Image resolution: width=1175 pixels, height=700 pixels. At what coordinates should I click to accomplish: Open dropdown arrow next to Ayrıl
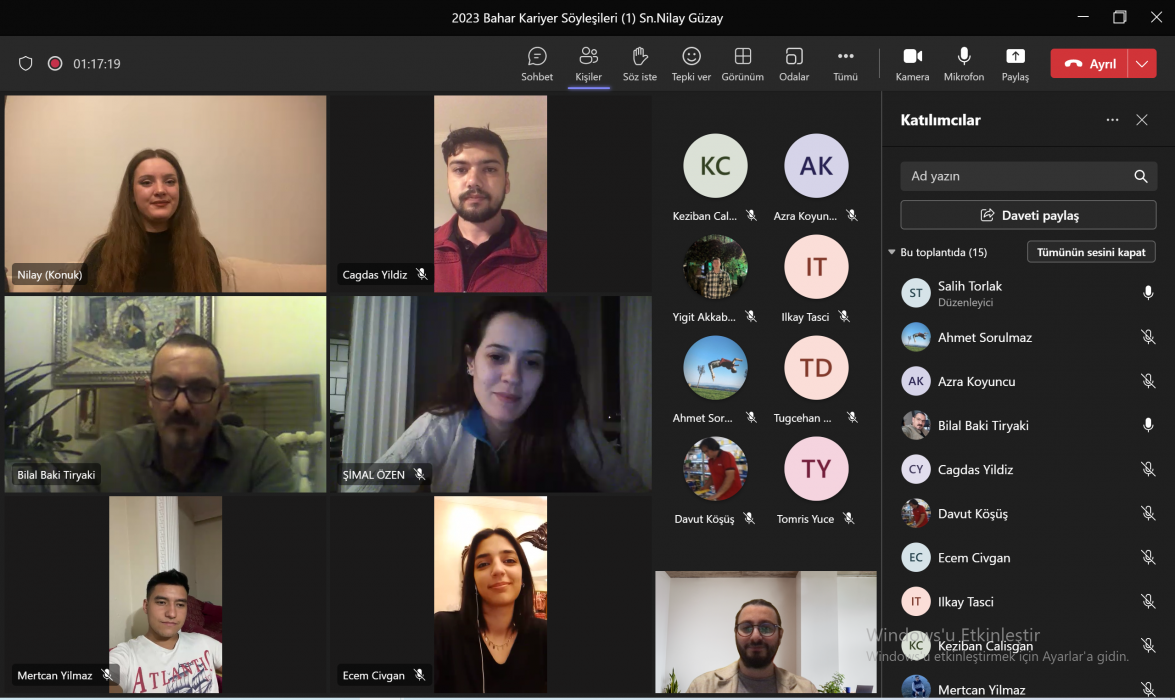[x=1142, y=64]
